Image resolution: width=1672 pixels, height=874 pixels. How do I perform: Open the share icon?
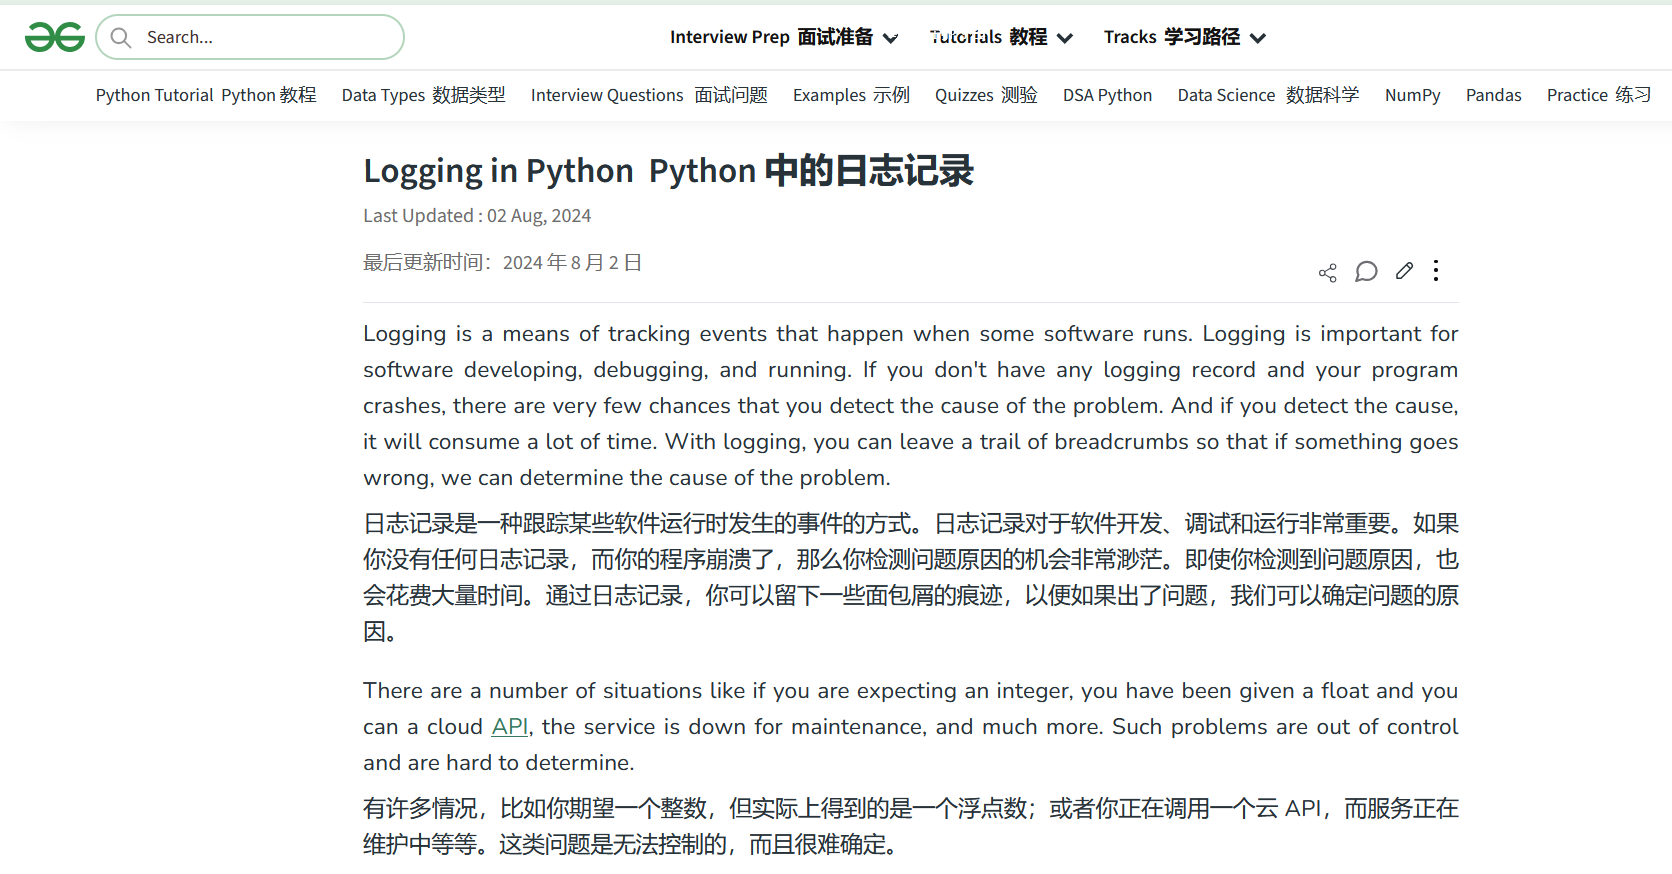(x=1327, y=272)
